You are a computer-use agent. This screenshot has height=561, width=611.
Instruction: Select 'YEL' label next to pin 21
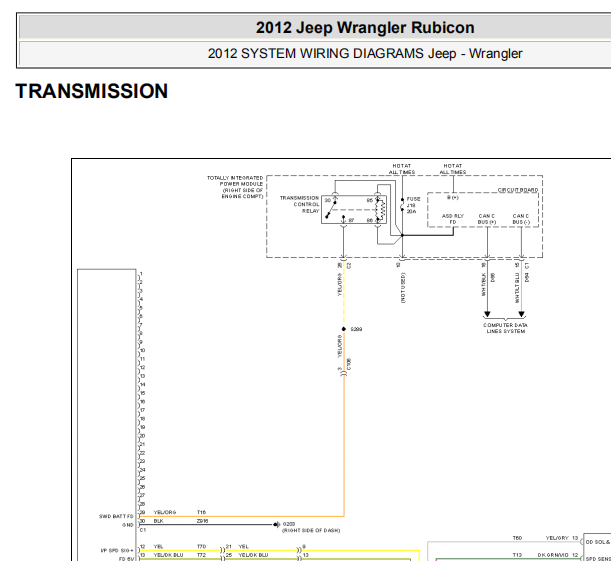tap(243, 547)
